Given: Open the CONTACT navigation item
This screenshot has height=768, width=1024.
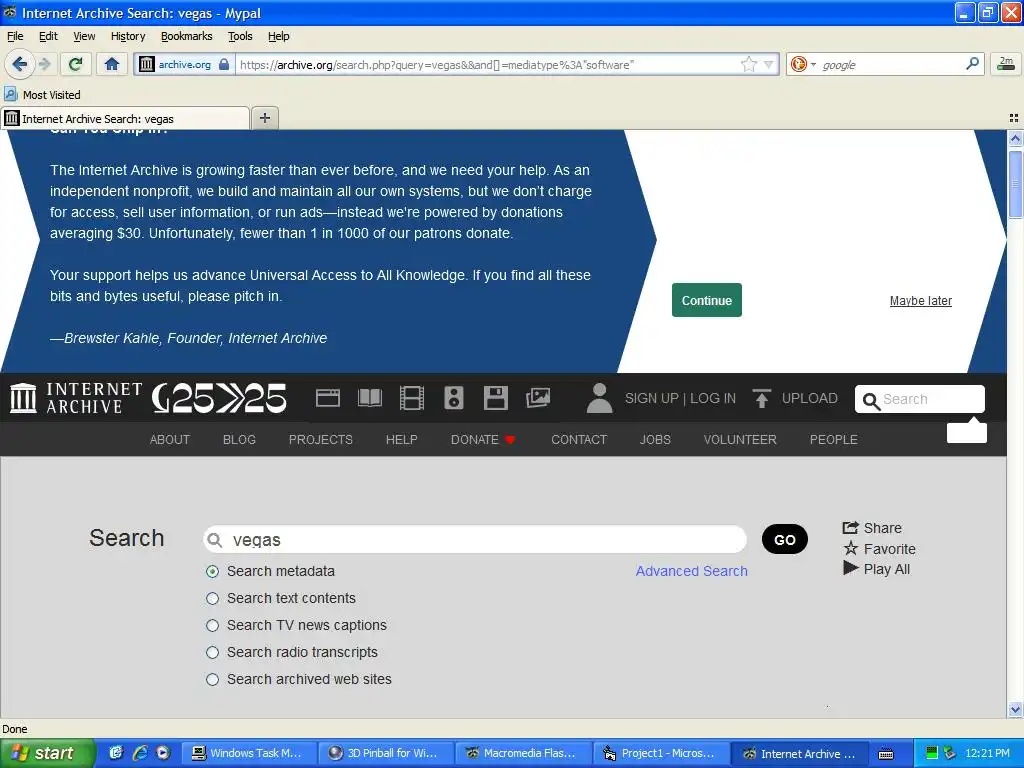Looking at the screenshot, I should (x=579, y=440).
